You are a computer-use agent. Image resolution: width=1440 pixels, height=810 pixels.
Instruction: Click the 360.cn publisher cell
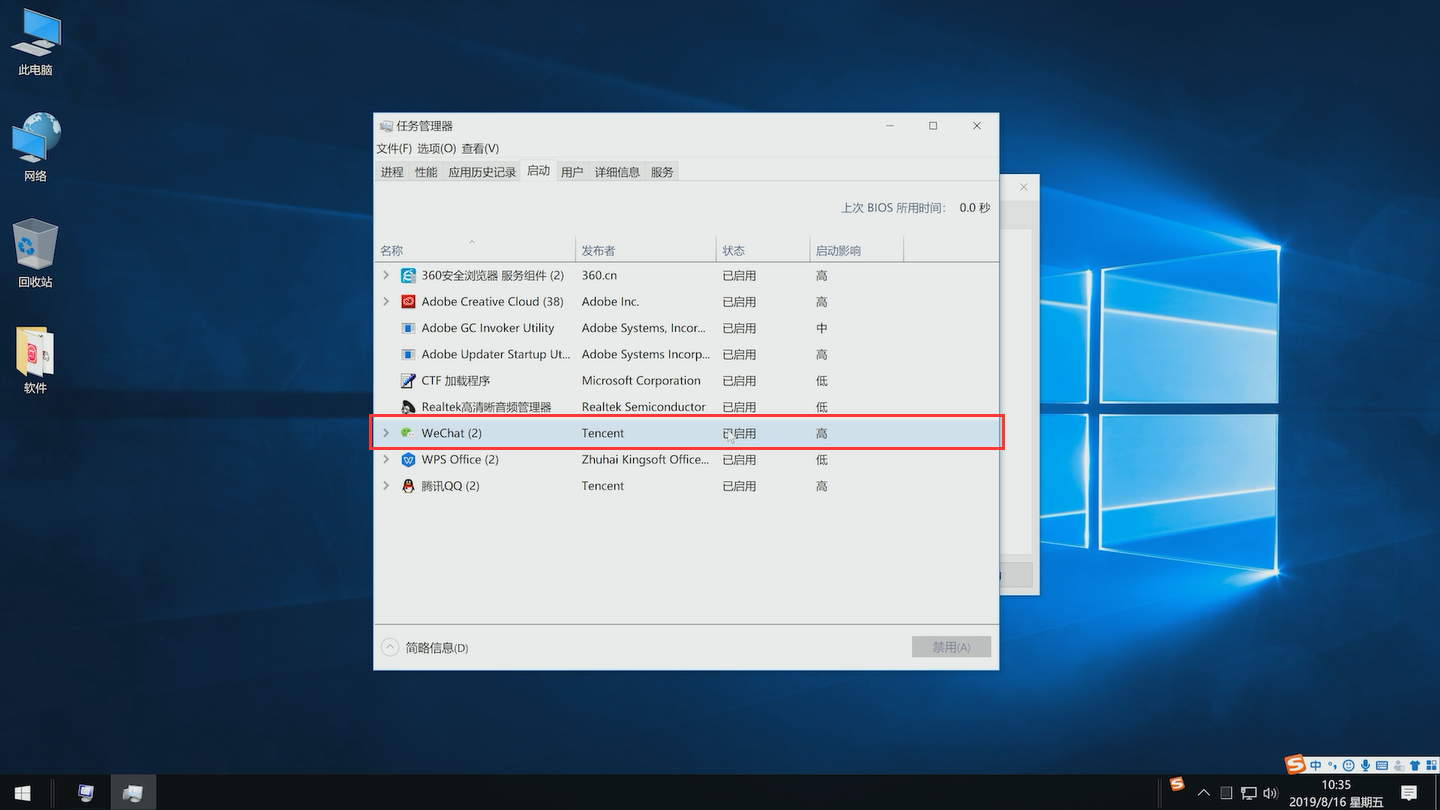(599, 275)
